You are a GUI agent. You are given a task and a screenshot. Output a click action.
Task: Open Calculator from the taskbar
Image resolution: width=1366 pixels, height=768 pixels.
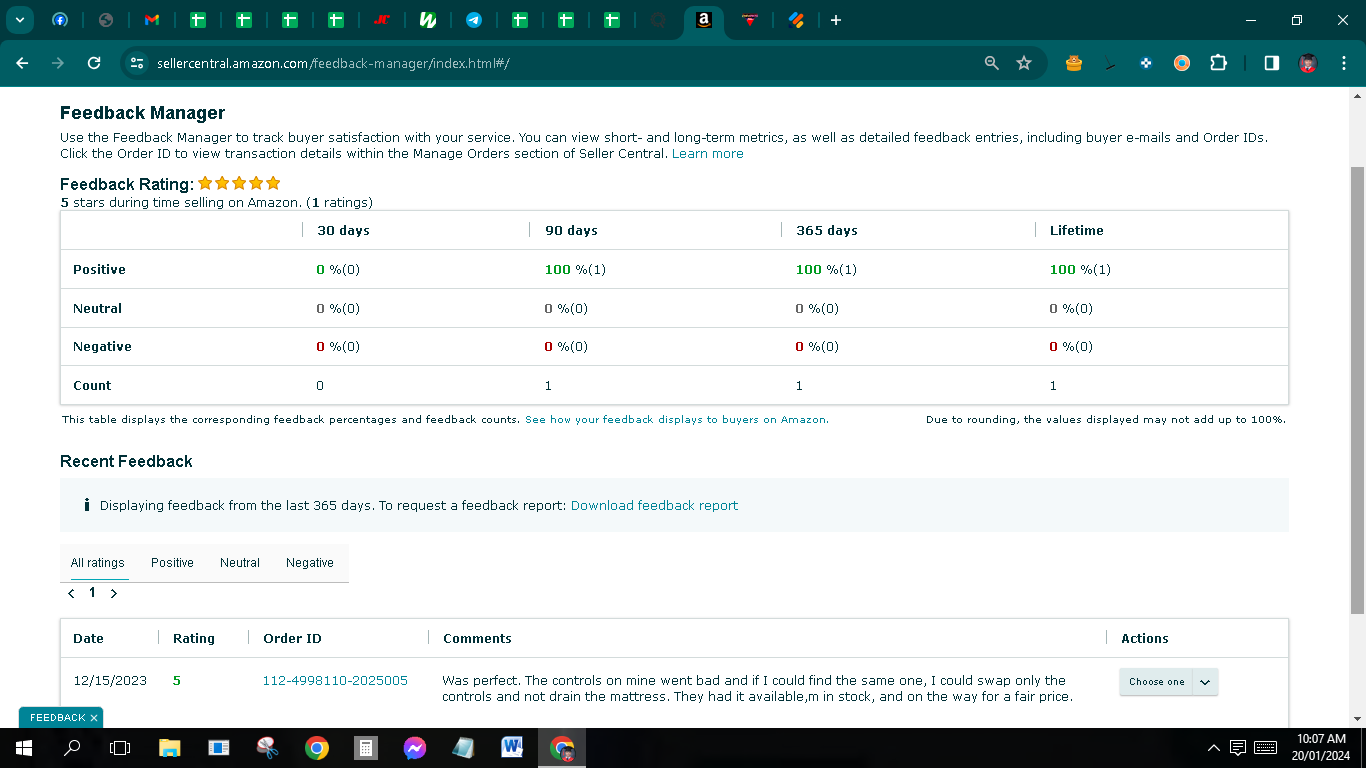pyautogui.click(x=366, y=748)
